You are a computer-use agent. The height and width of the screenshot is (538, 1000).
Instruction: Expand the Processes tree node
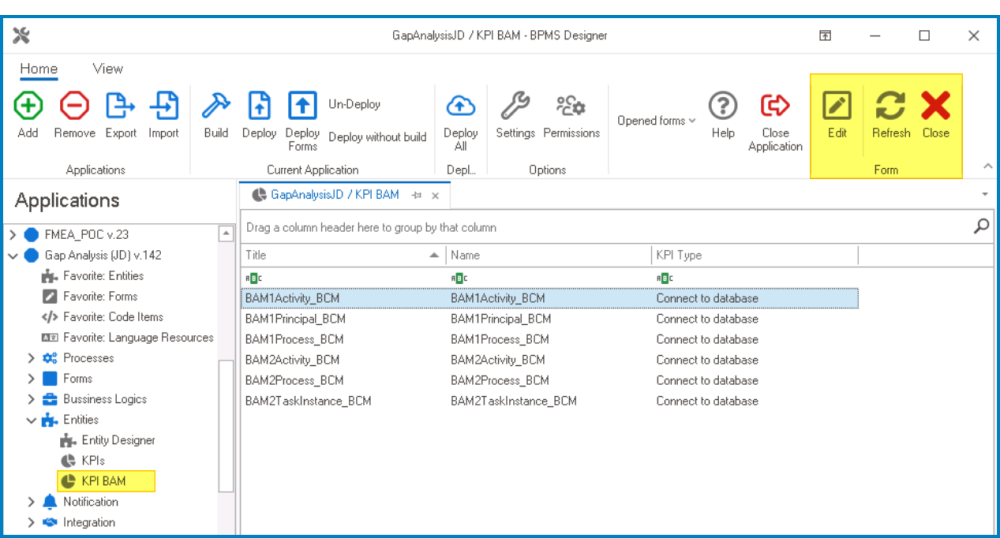pos(31,358)
